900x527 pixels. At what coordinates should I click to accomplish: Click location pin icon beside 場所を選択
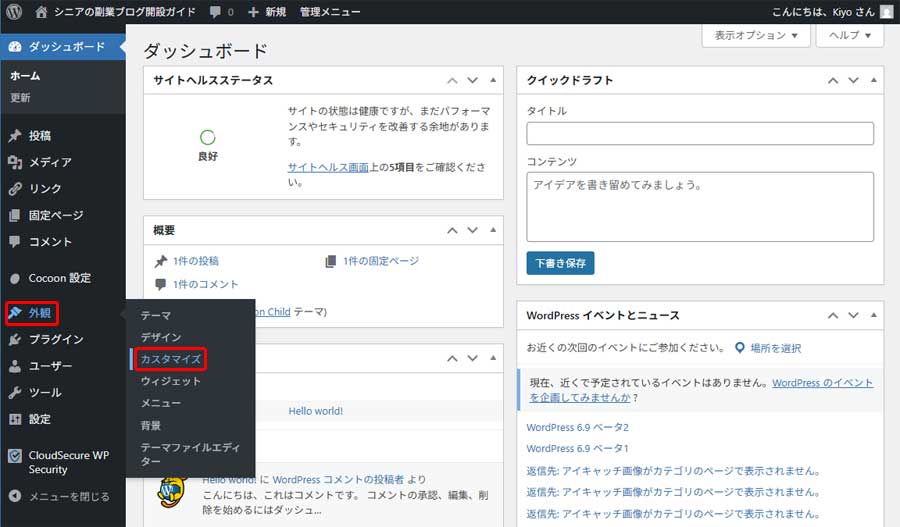pyautogui.click(x=740, y=348)
